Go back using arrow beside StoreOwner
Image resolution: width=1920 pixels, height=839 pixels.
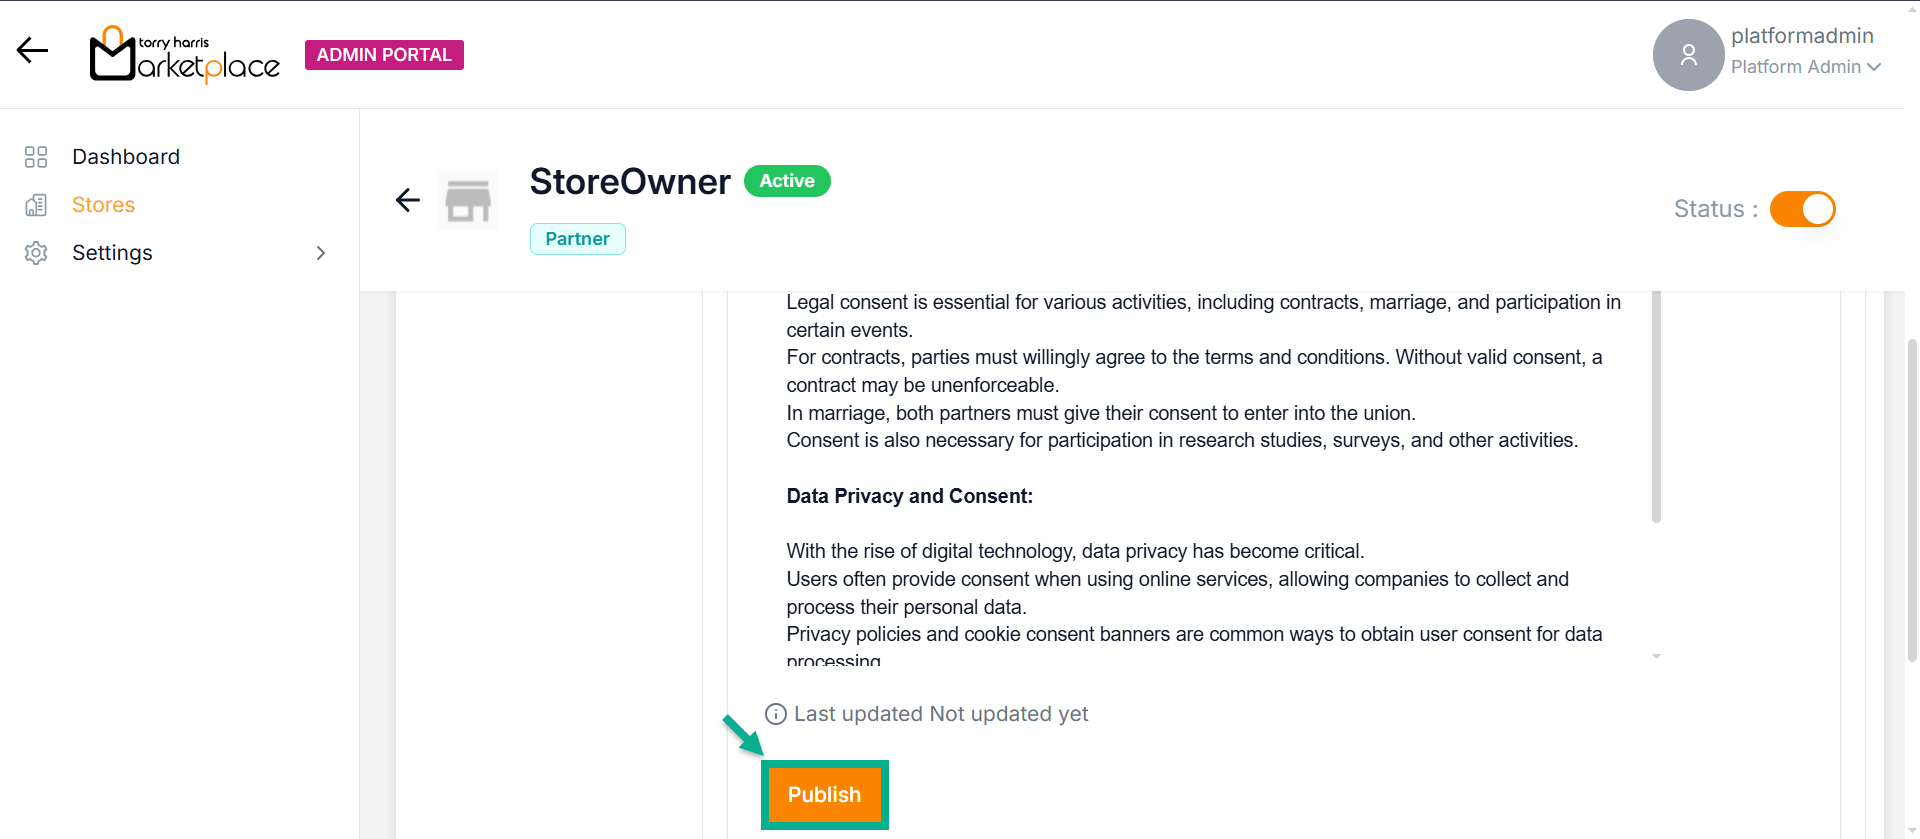[x=408, y=200]
